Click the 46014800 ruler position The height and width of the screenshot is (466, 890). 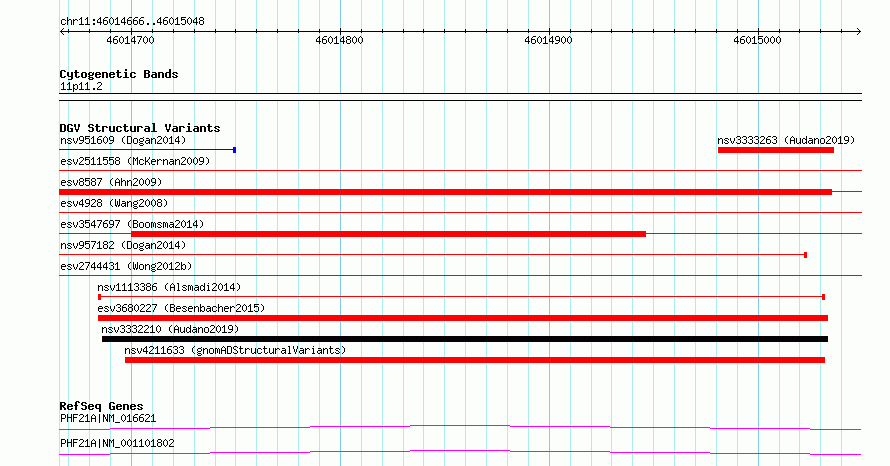click(339, 40)
